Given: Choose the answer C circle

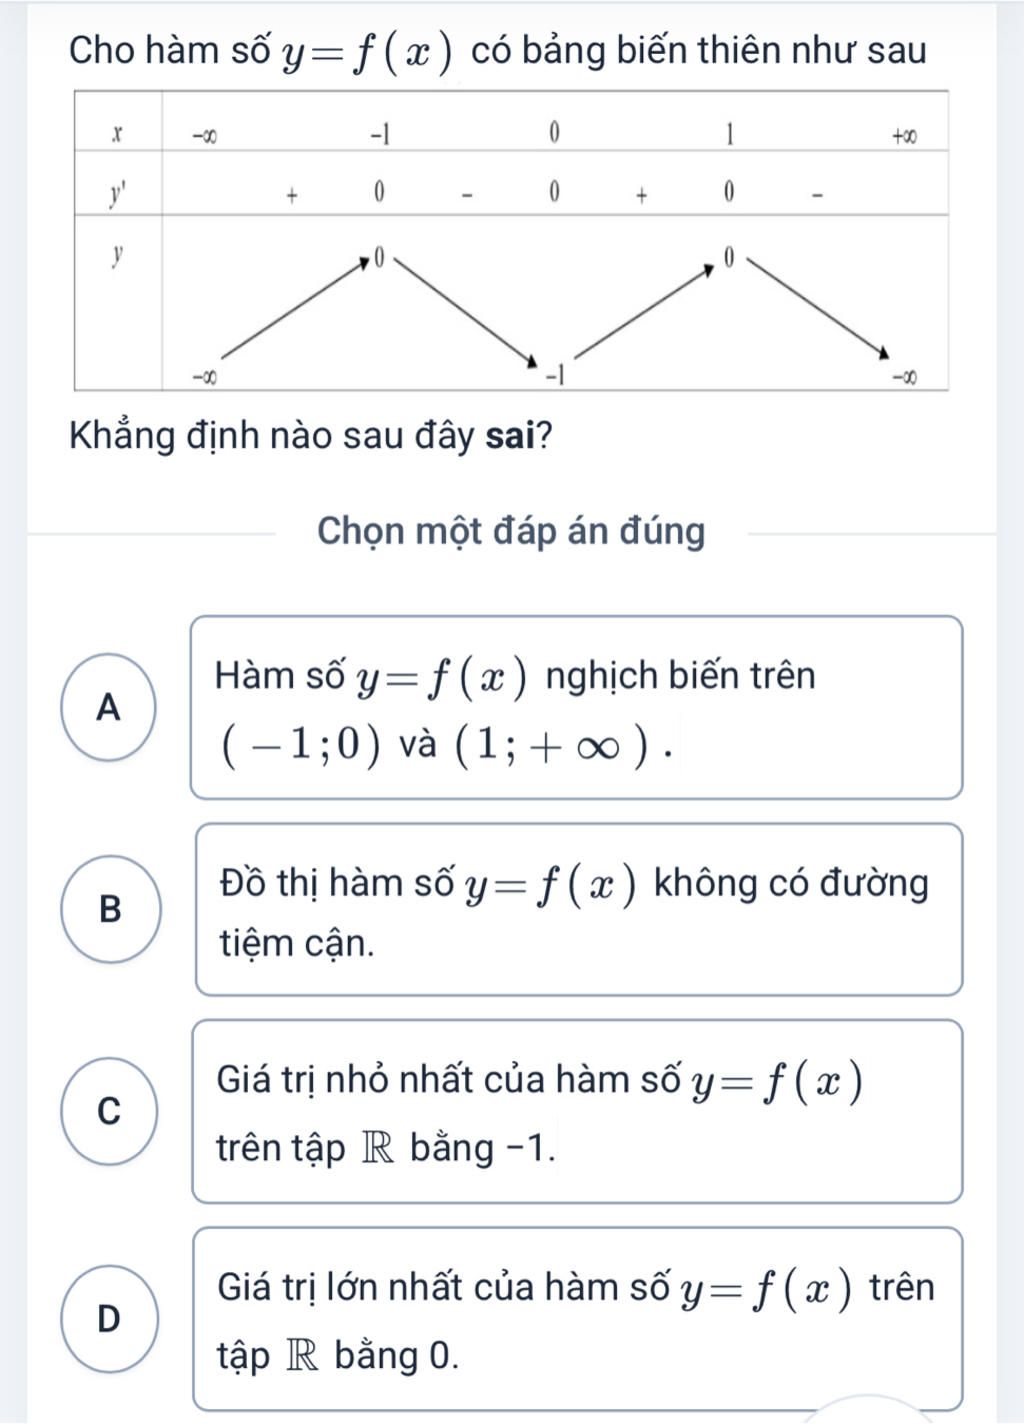Looking at the screenshot, I should tap(109, 1111).
